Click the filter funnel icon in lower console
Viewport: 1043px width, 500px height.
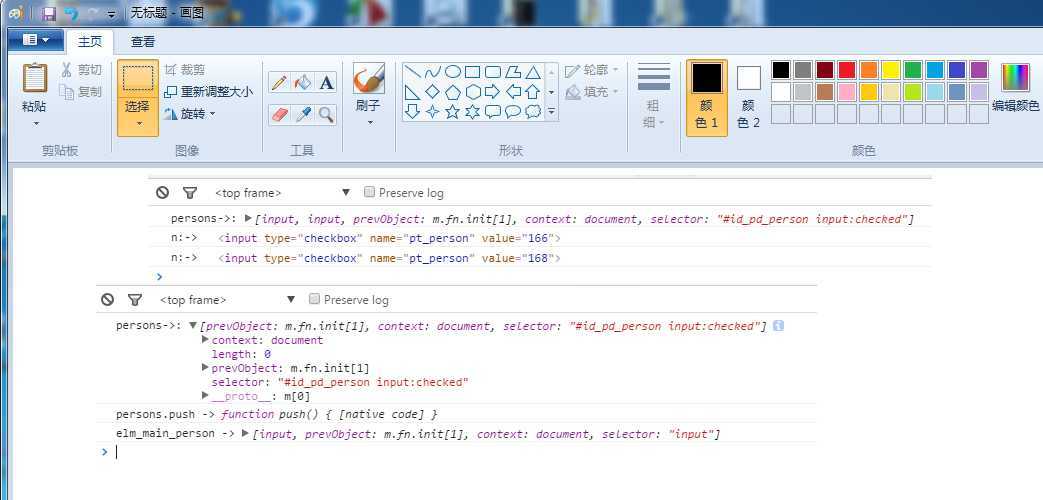135,300
